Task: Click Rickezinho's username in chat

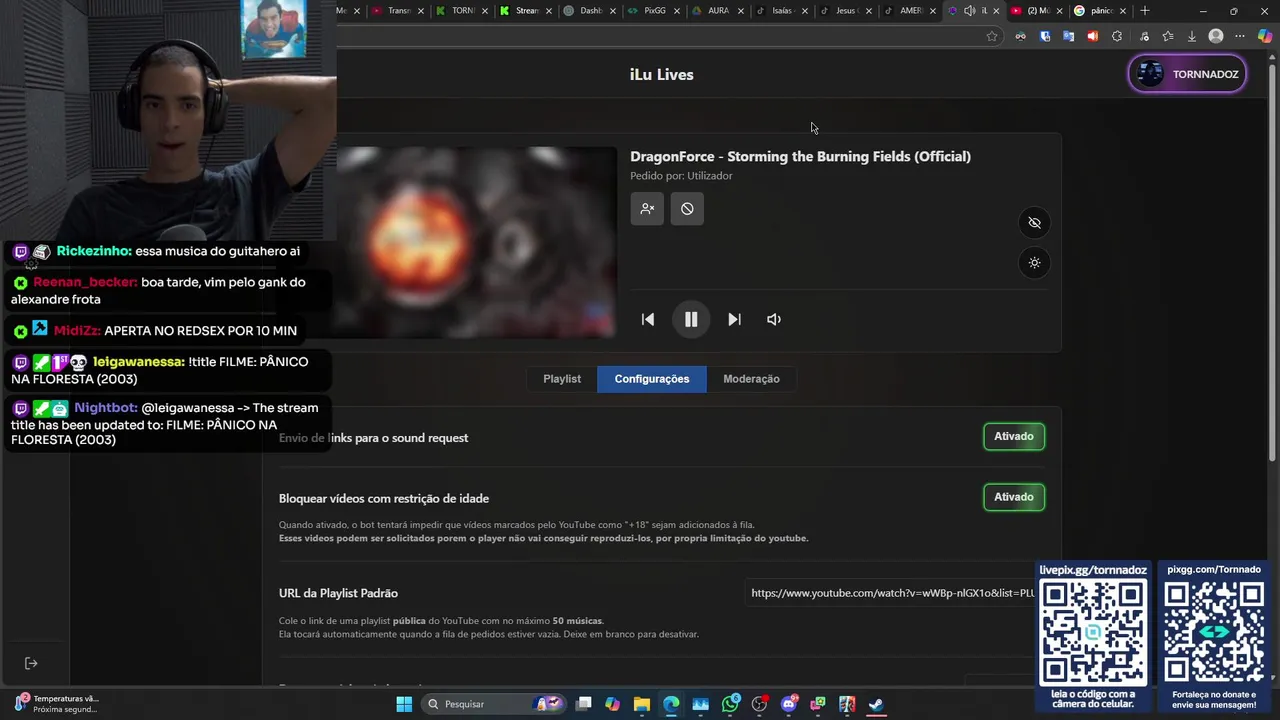Action: pyautogui.click(x=93, y=251)
